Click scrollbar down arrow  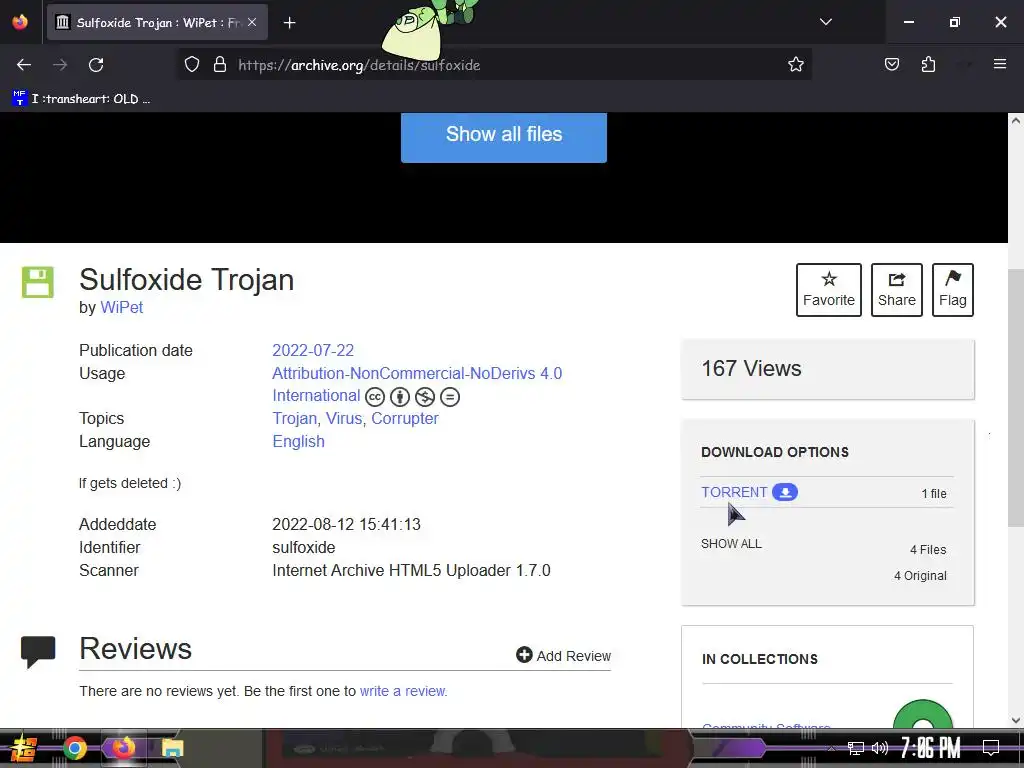(1016, 720)
